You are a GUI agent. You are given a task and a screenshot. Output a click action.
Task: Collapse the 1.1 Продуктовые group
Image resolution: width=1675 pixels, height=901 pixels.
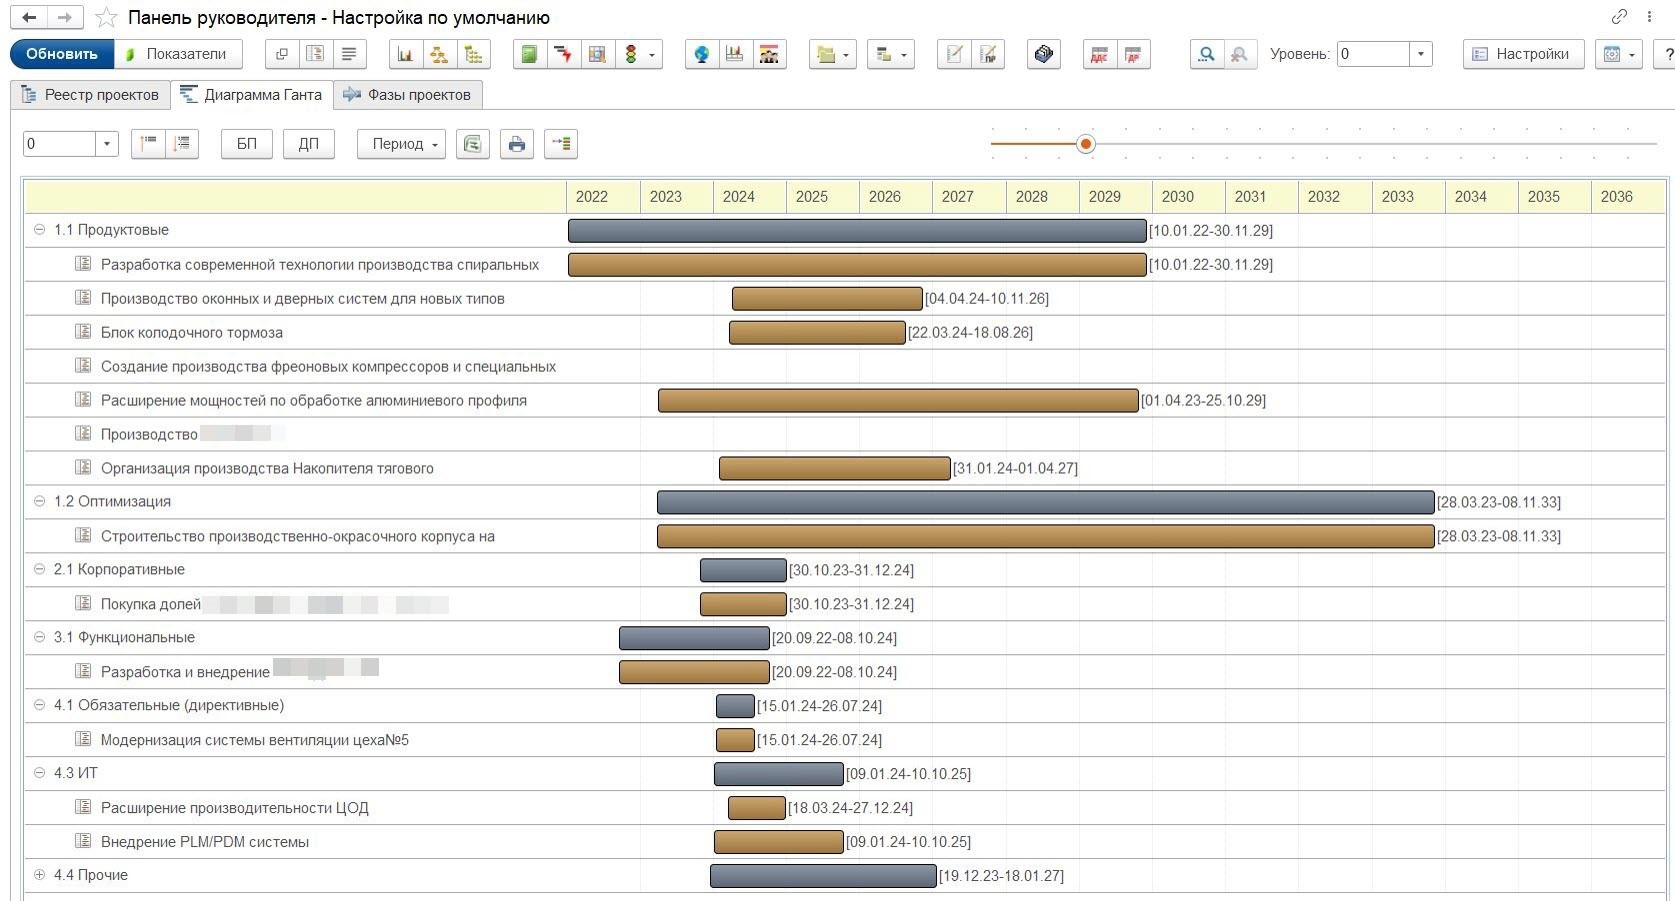pos(40,230)
